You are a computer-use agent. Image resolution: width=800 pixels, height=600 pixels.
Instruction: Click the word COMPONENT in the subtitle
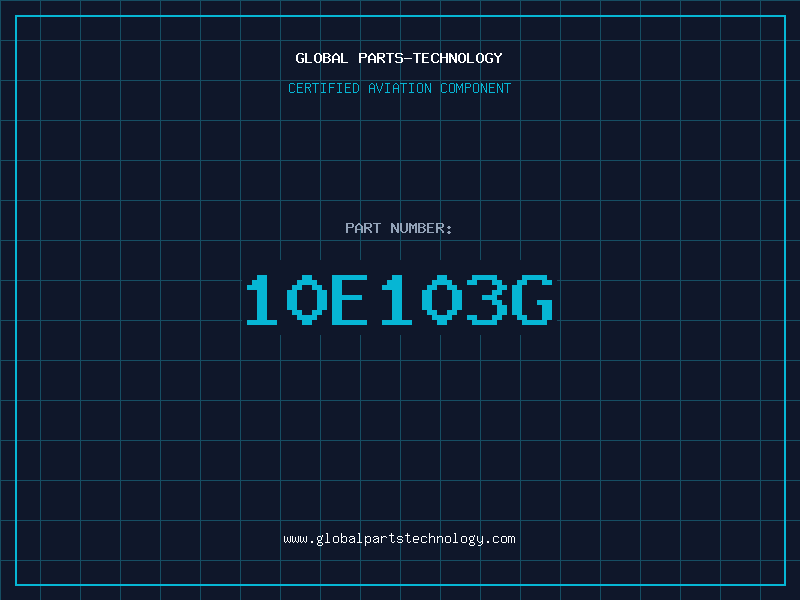pyautogui.click(x=476, y=88)
